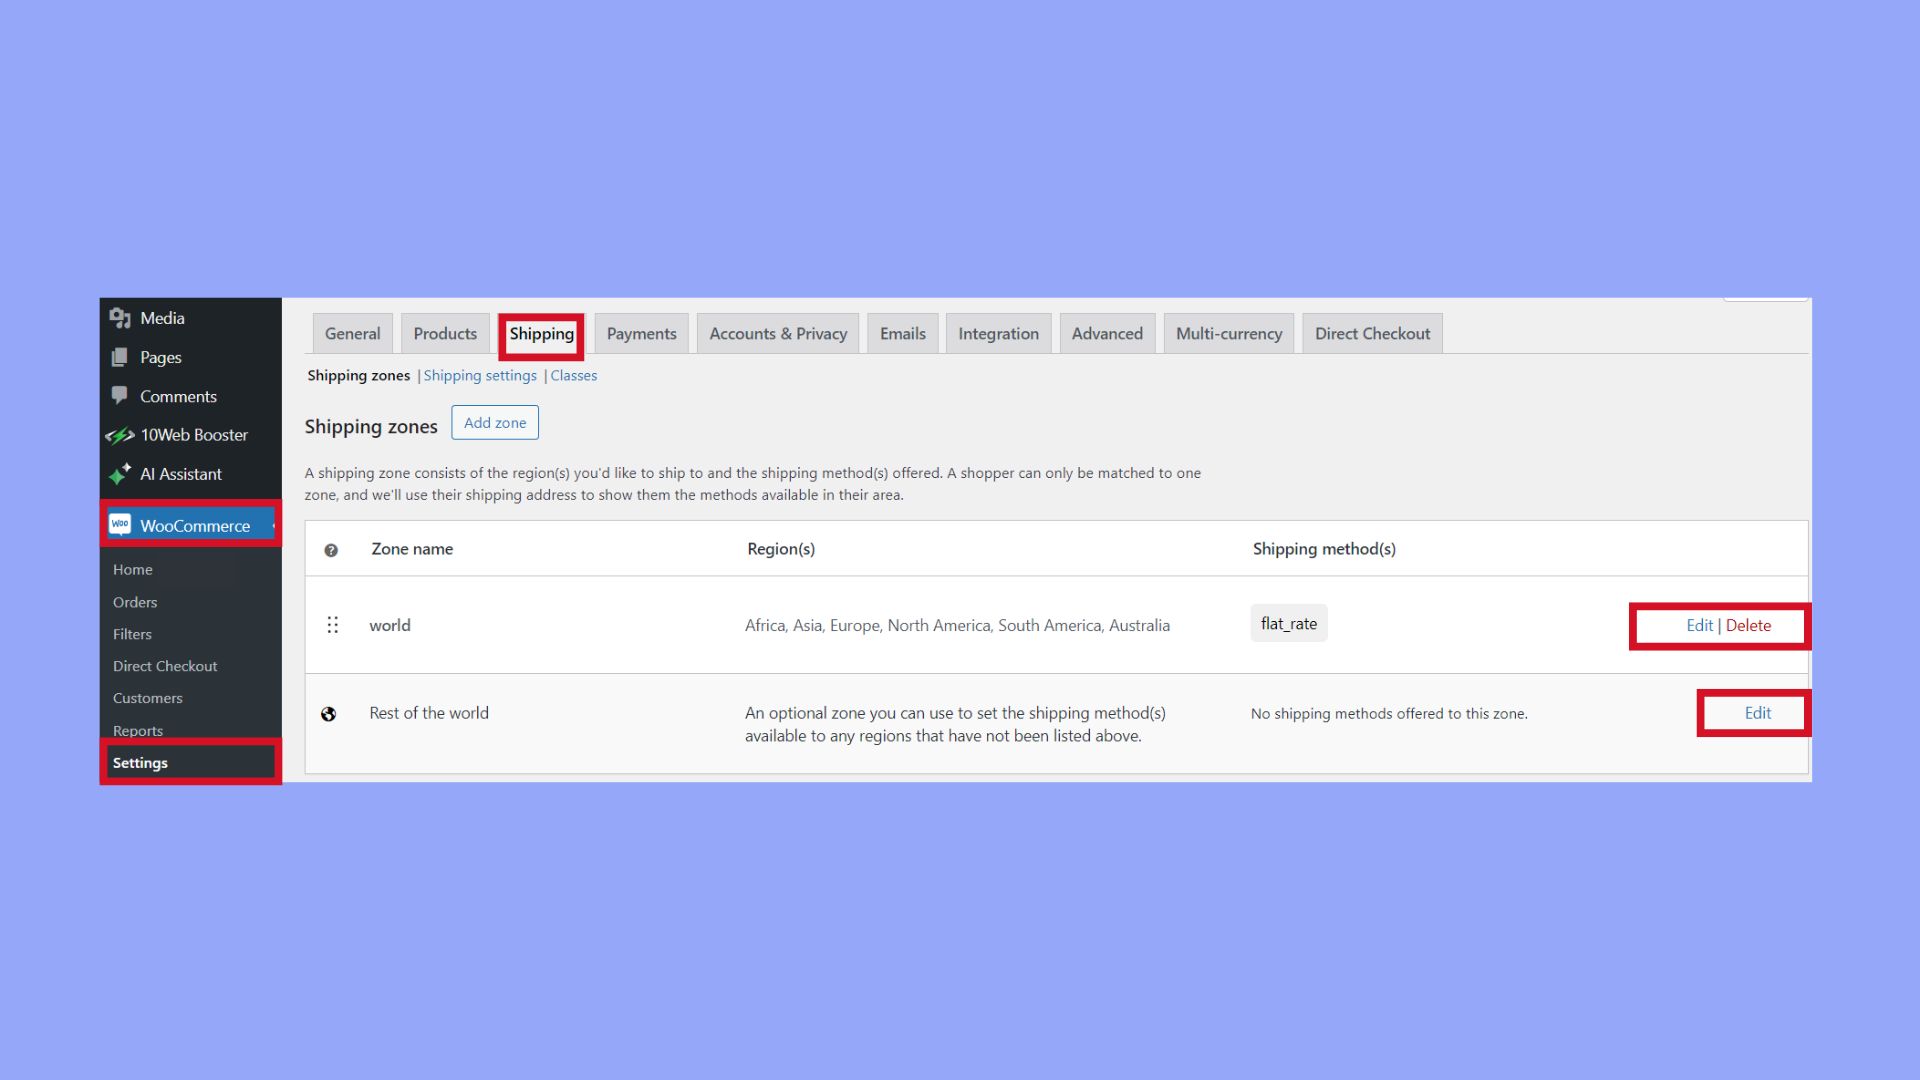Viewport: 1920px width, 1080px height.
Task: Open the Advanced settings tab
Action: tap(1107, 333)
